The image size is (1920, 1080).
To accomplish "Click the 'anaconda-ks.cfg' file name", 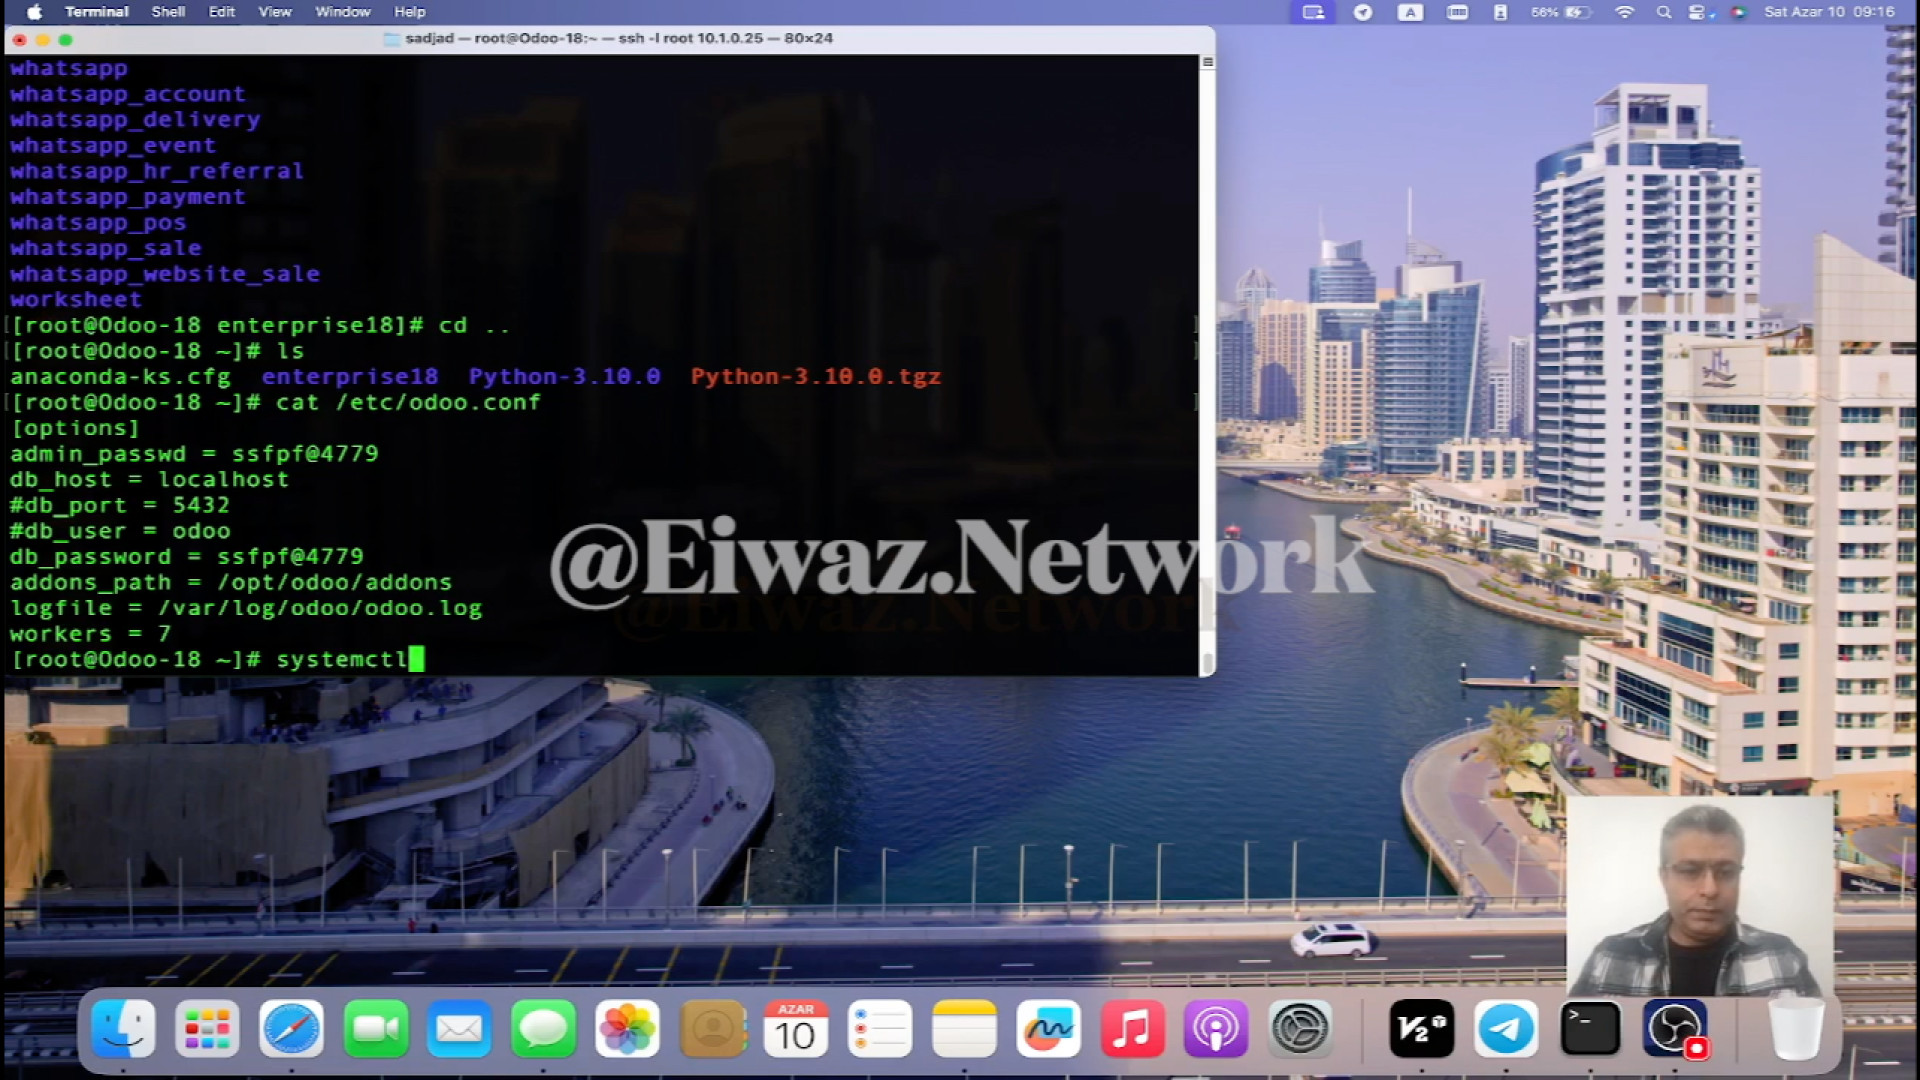I will (x=120, y=377).
